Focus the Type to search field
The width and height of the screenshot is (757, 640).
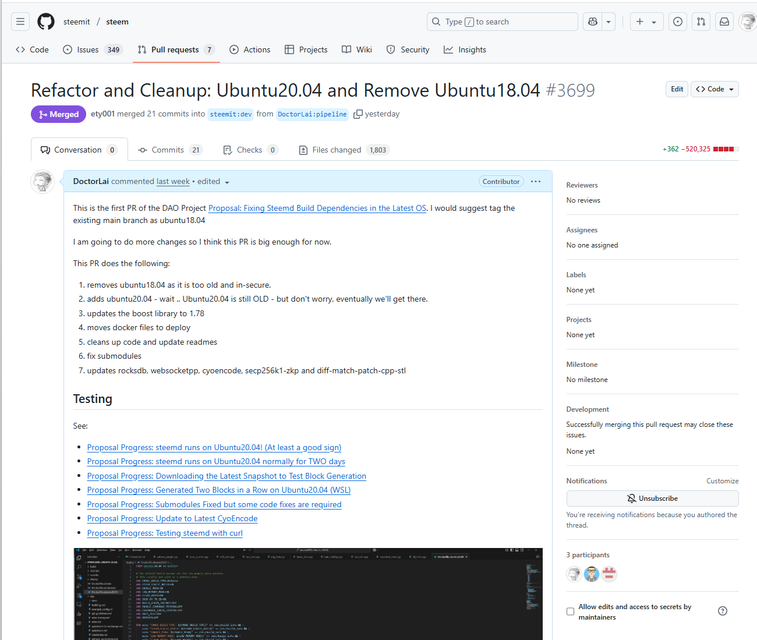click(502, 22)
